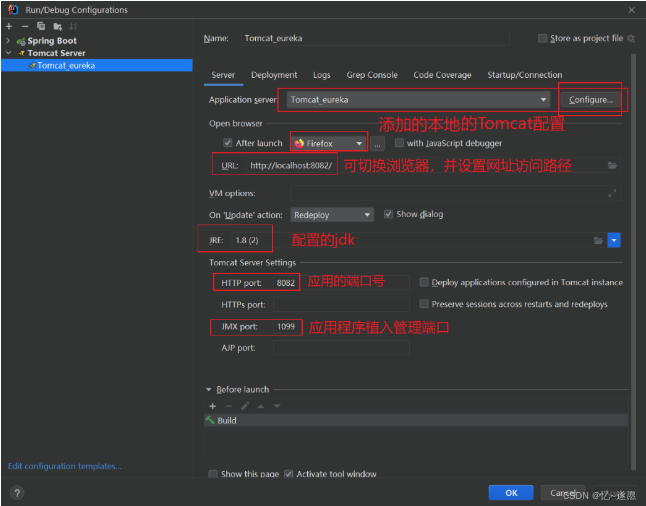Collapse the Tomcat Server tree node
The height and width of the screenshot is (506, 646).
pyautogui.click(x=8, y=53)
